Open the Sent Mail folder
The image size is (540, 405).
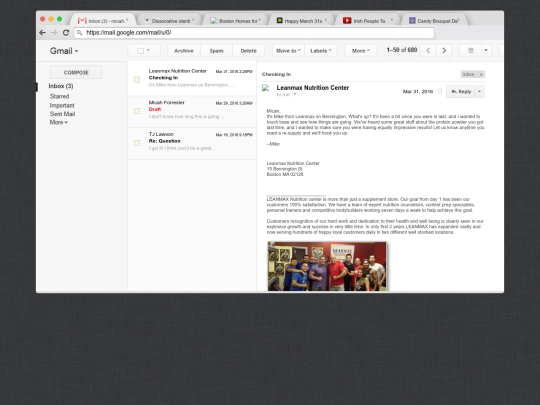pyautogui.click(x=62, y=114)
